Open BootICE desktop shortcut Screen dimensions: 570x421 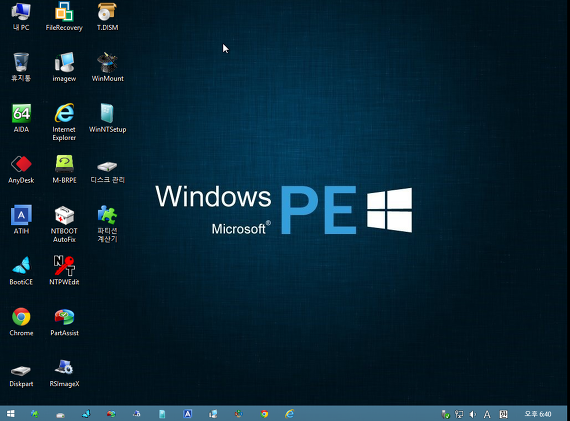(21, 271)
